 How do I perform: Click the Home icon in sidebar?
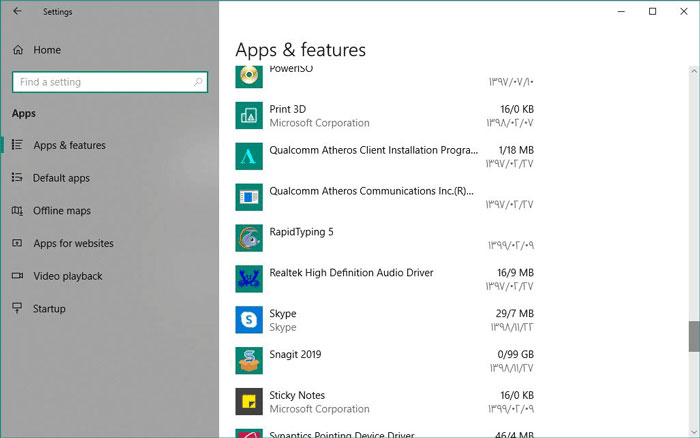tap(18, 50)
